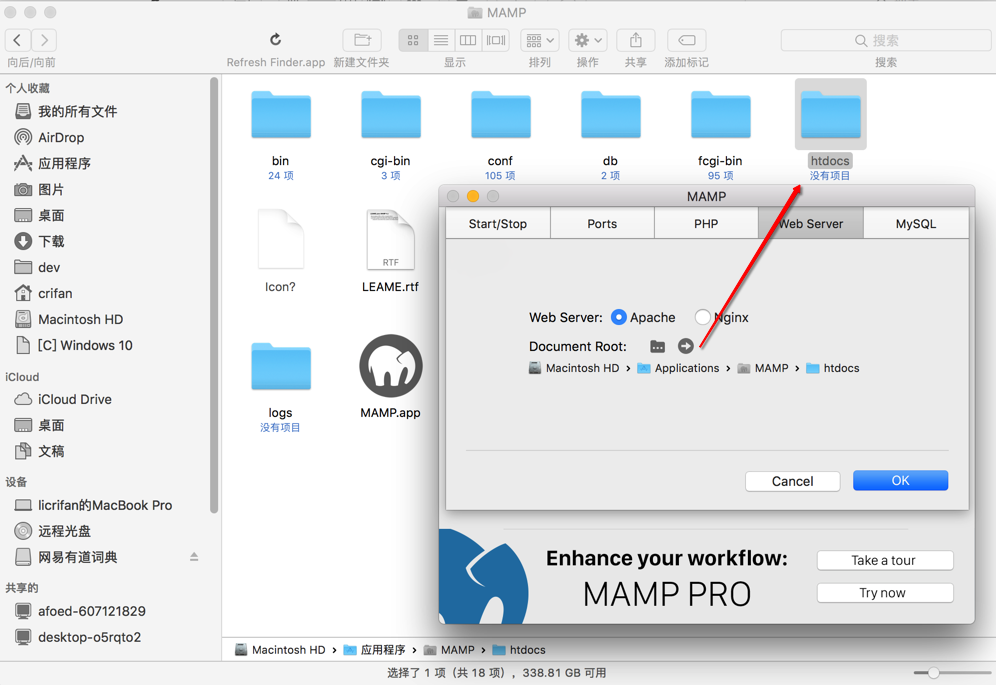Select the MAMP.app elephant icon
This screenshot has width=996, height=685.
pos(391,366)
